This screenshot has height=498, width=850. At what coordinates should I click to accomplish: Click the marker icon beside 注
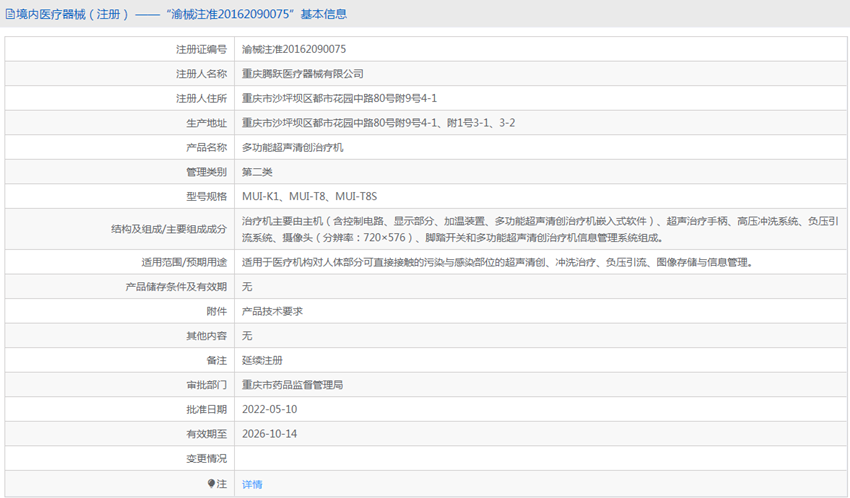pyautogui.click(x=211, y=483)
